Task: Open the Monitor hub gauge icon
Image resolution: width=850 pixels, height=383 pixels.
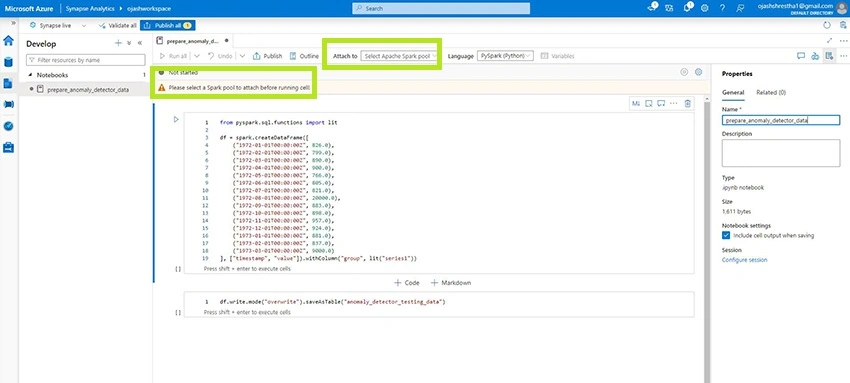Action: pos(8,126)
